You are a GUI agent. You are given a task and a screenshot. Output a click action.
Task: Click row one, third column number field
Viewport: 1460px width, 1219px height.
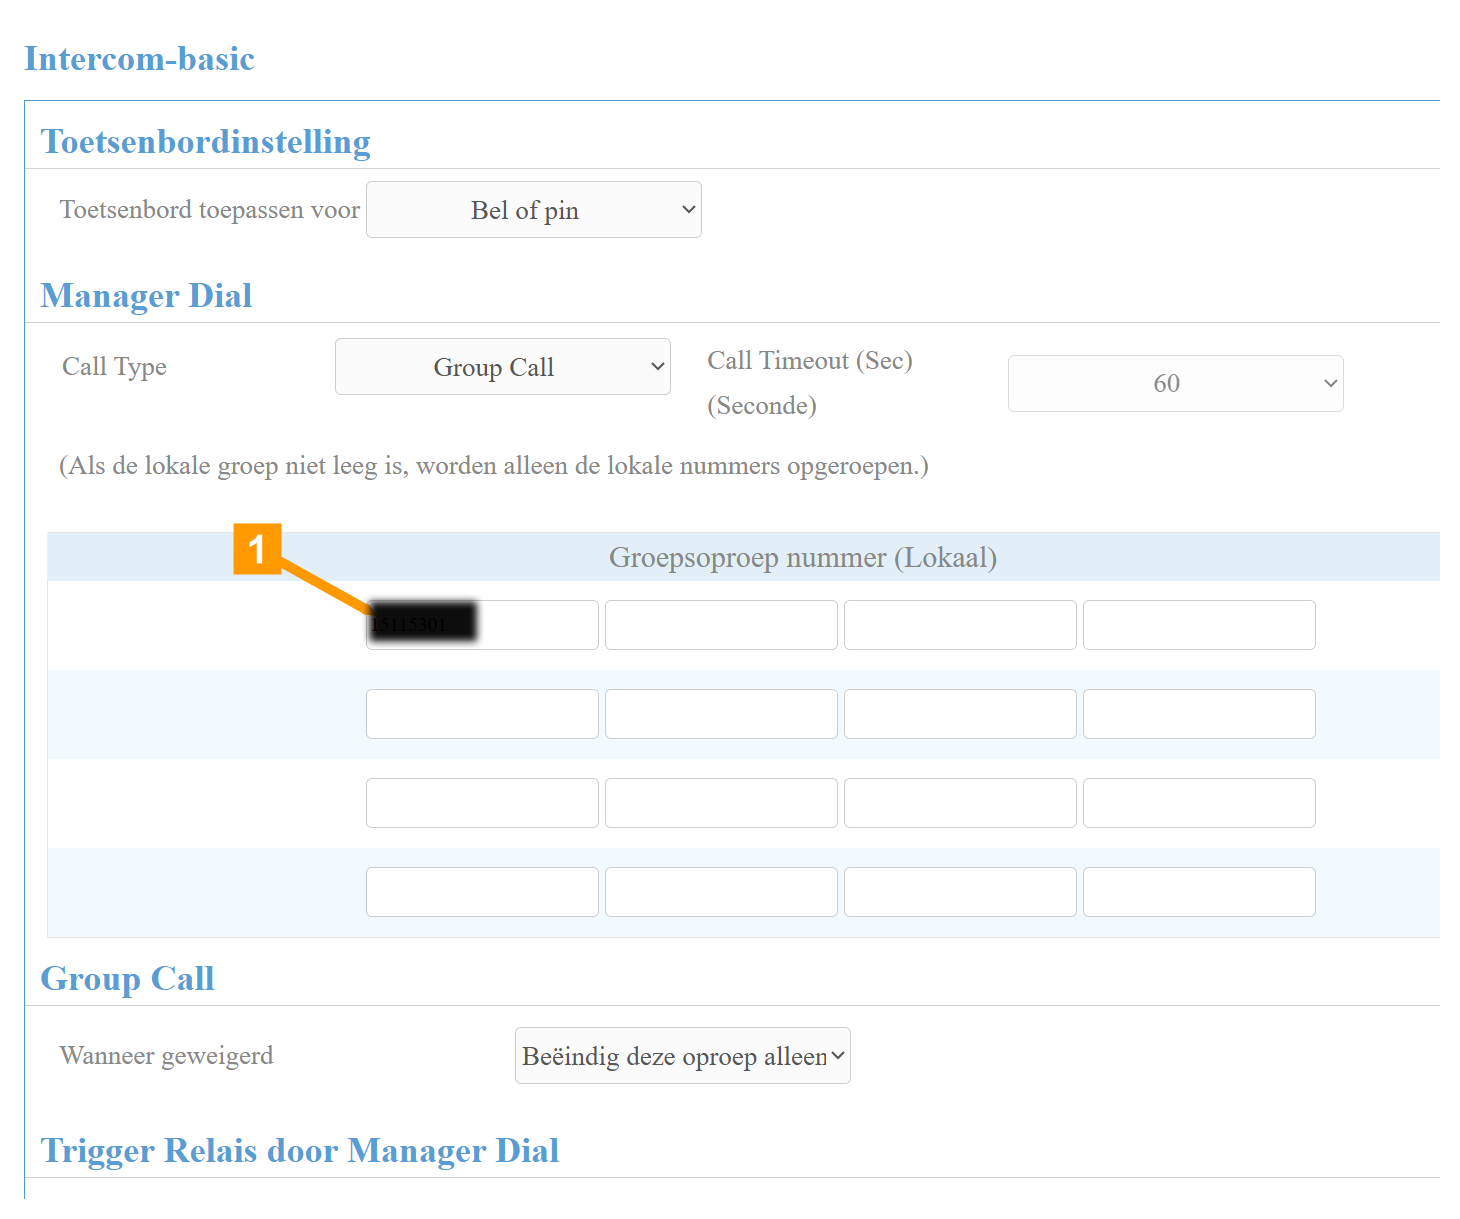click(x=960, y=625)
